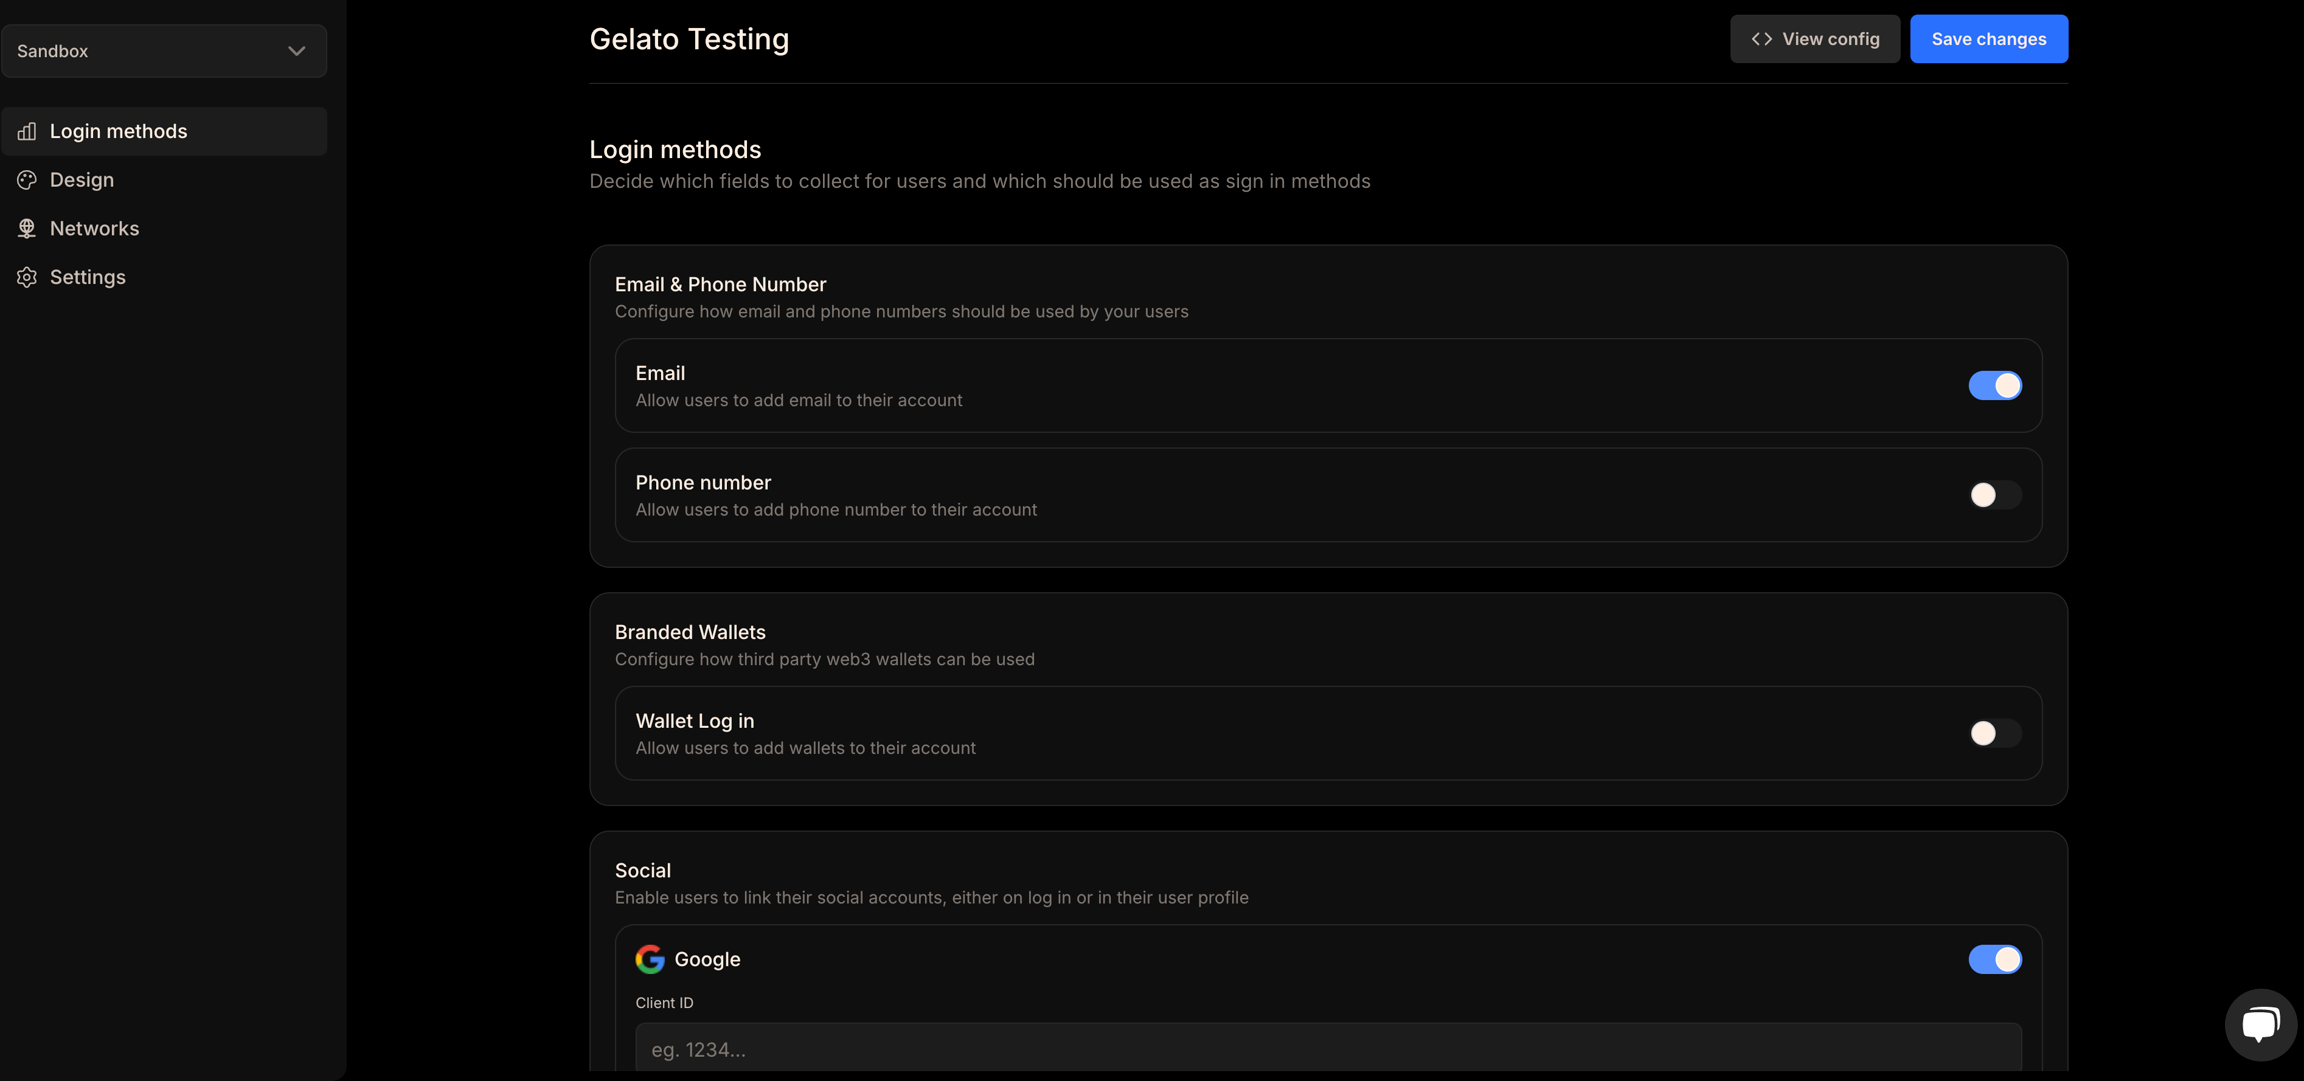The width and height of the screenshot is (2304, 1081).
Task: Click the Login methods bar-chart icon
Action: click(x=27, y=131)
